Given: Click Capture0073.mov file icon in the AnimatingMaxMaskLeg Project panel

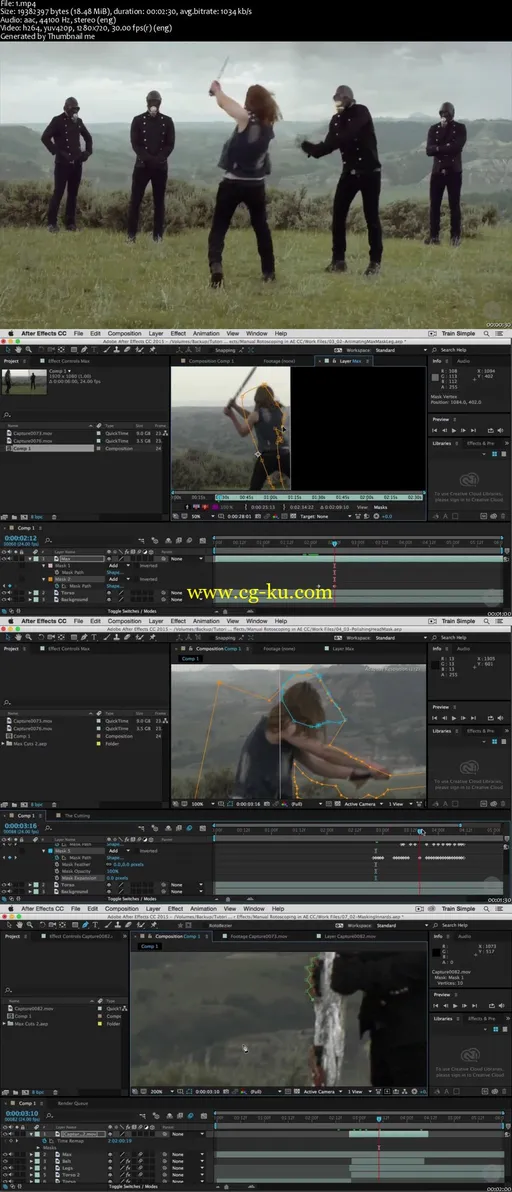Looking at the screenshot, I should [9, 433].
